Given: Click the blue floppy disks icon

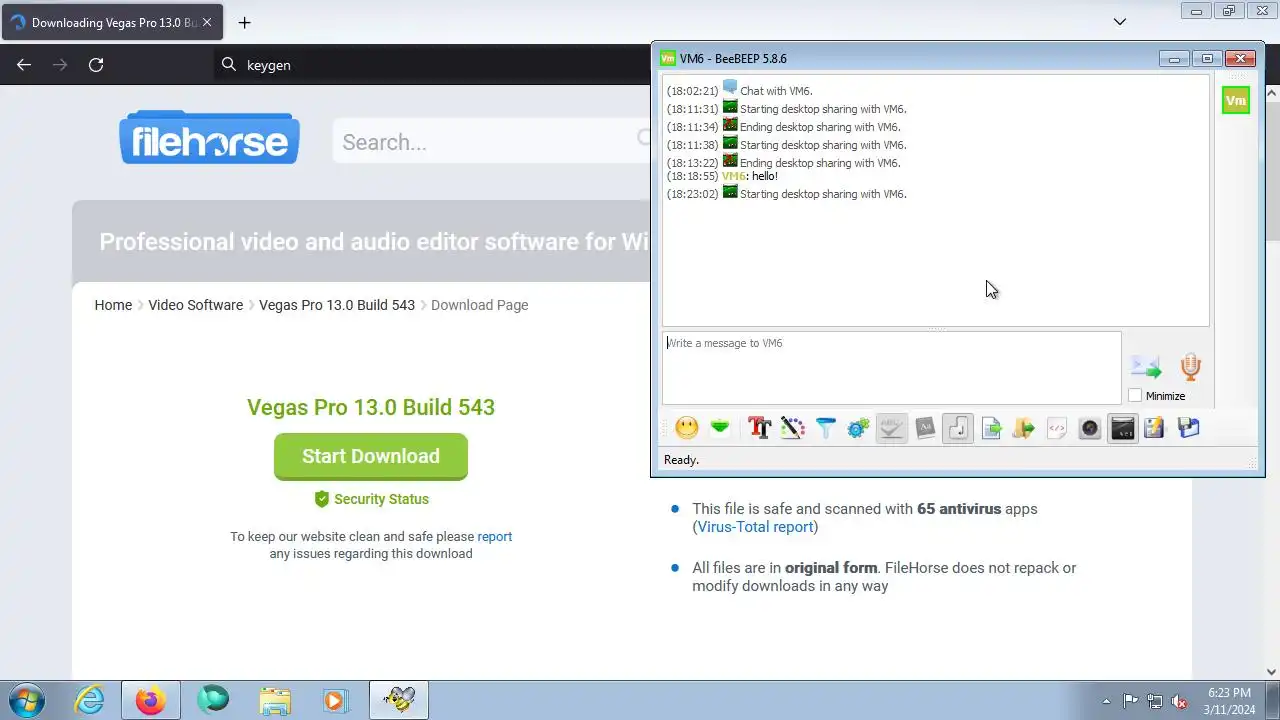Looking at the screenshot, I should click(1188, 428).
